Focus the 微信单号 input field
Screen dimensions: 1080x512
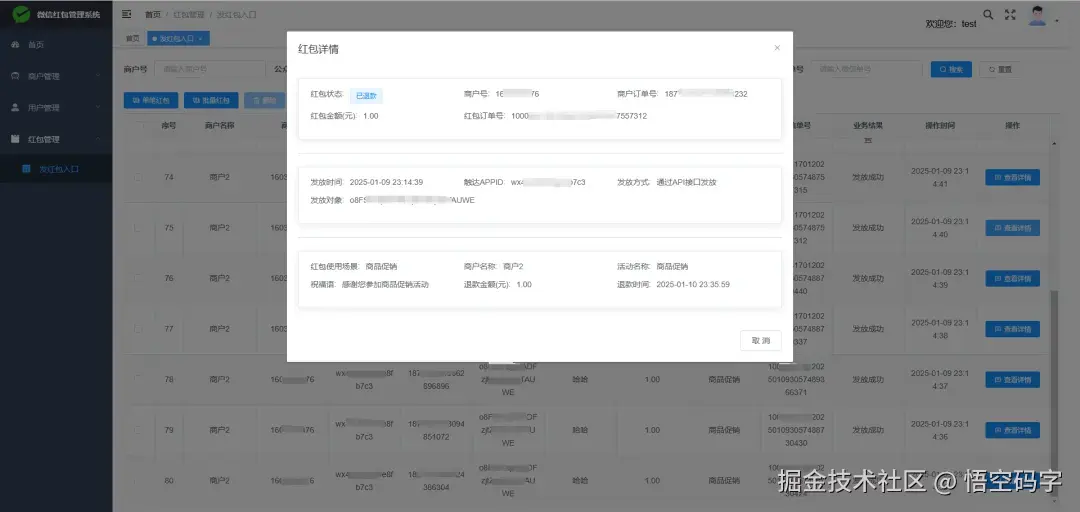click(866, 69)
